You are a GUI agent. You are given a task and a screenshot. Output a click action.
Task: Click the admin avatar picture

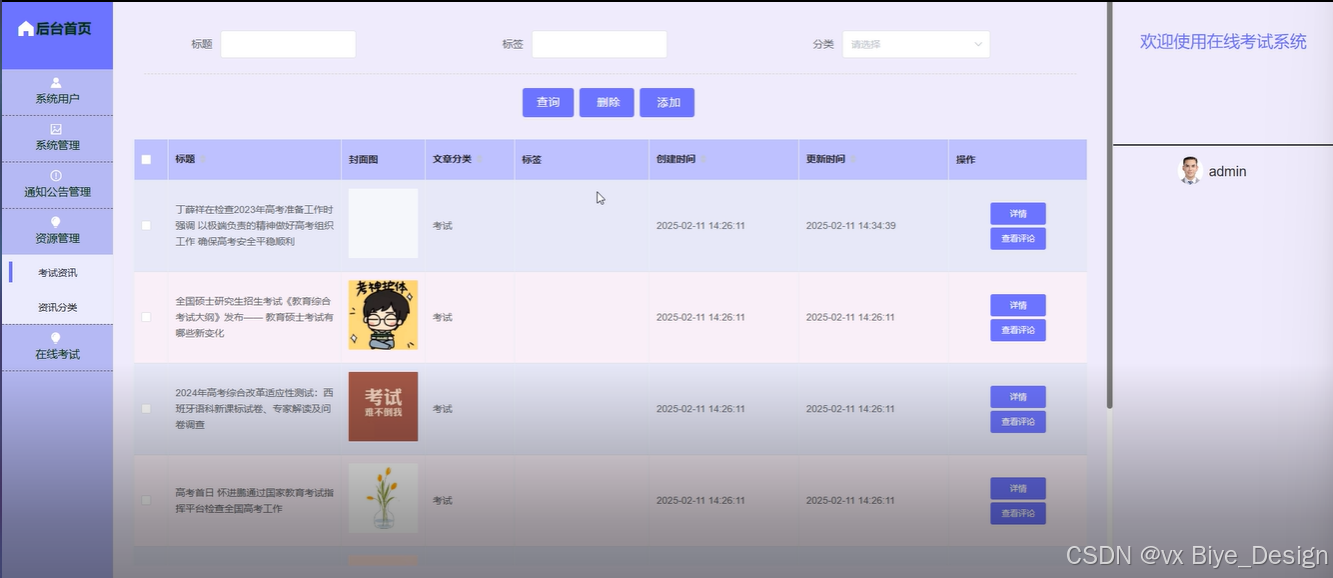point(1189,171)
